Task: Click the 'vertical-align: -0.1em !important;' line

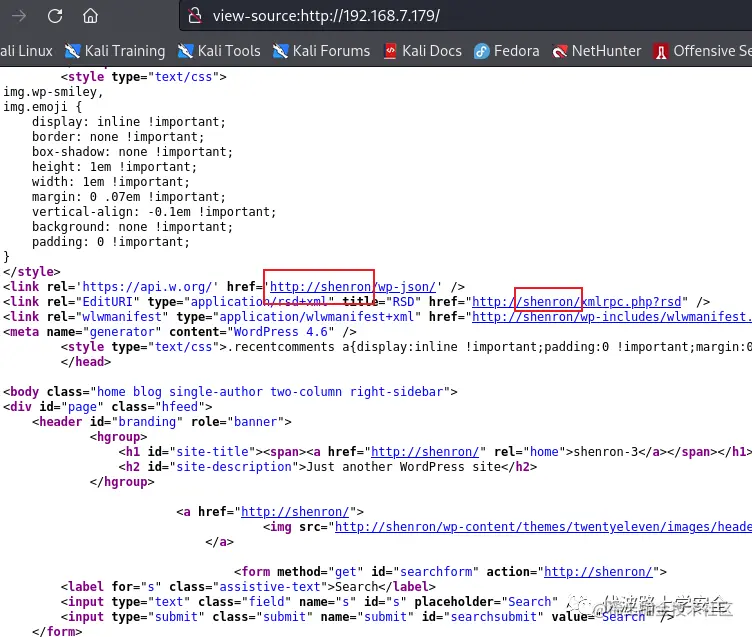Action: [154, 212]
